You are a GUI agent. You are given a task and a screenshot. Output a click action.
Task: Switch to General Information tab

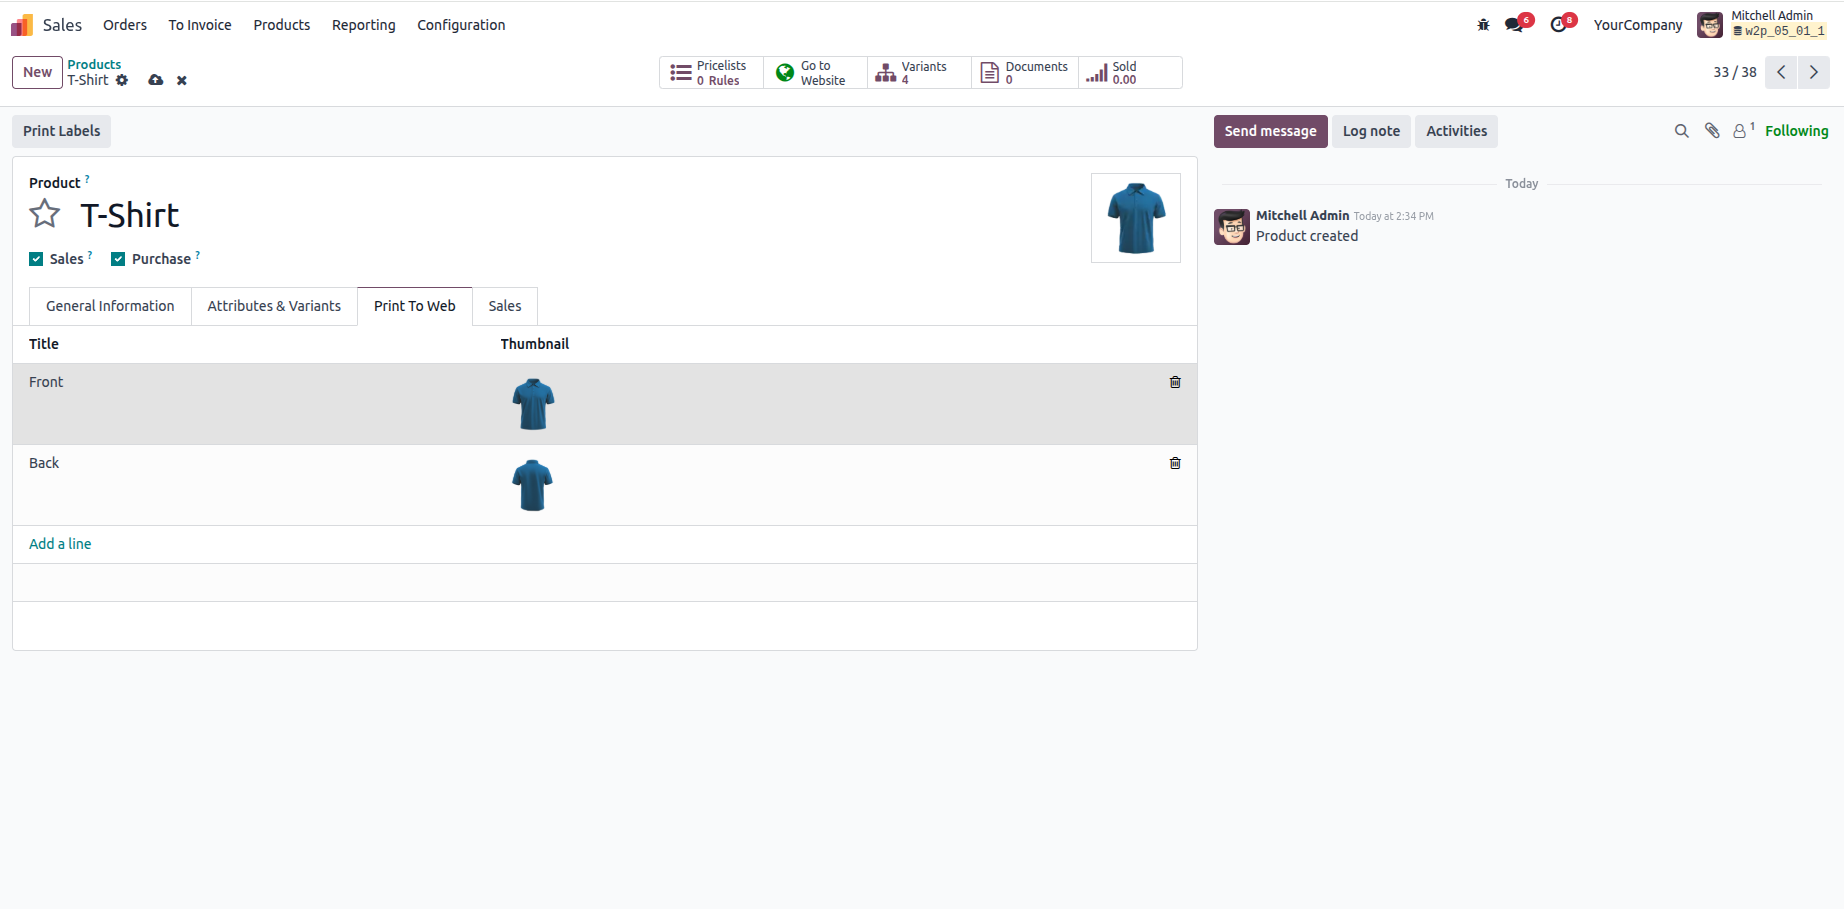pos(110,306)
